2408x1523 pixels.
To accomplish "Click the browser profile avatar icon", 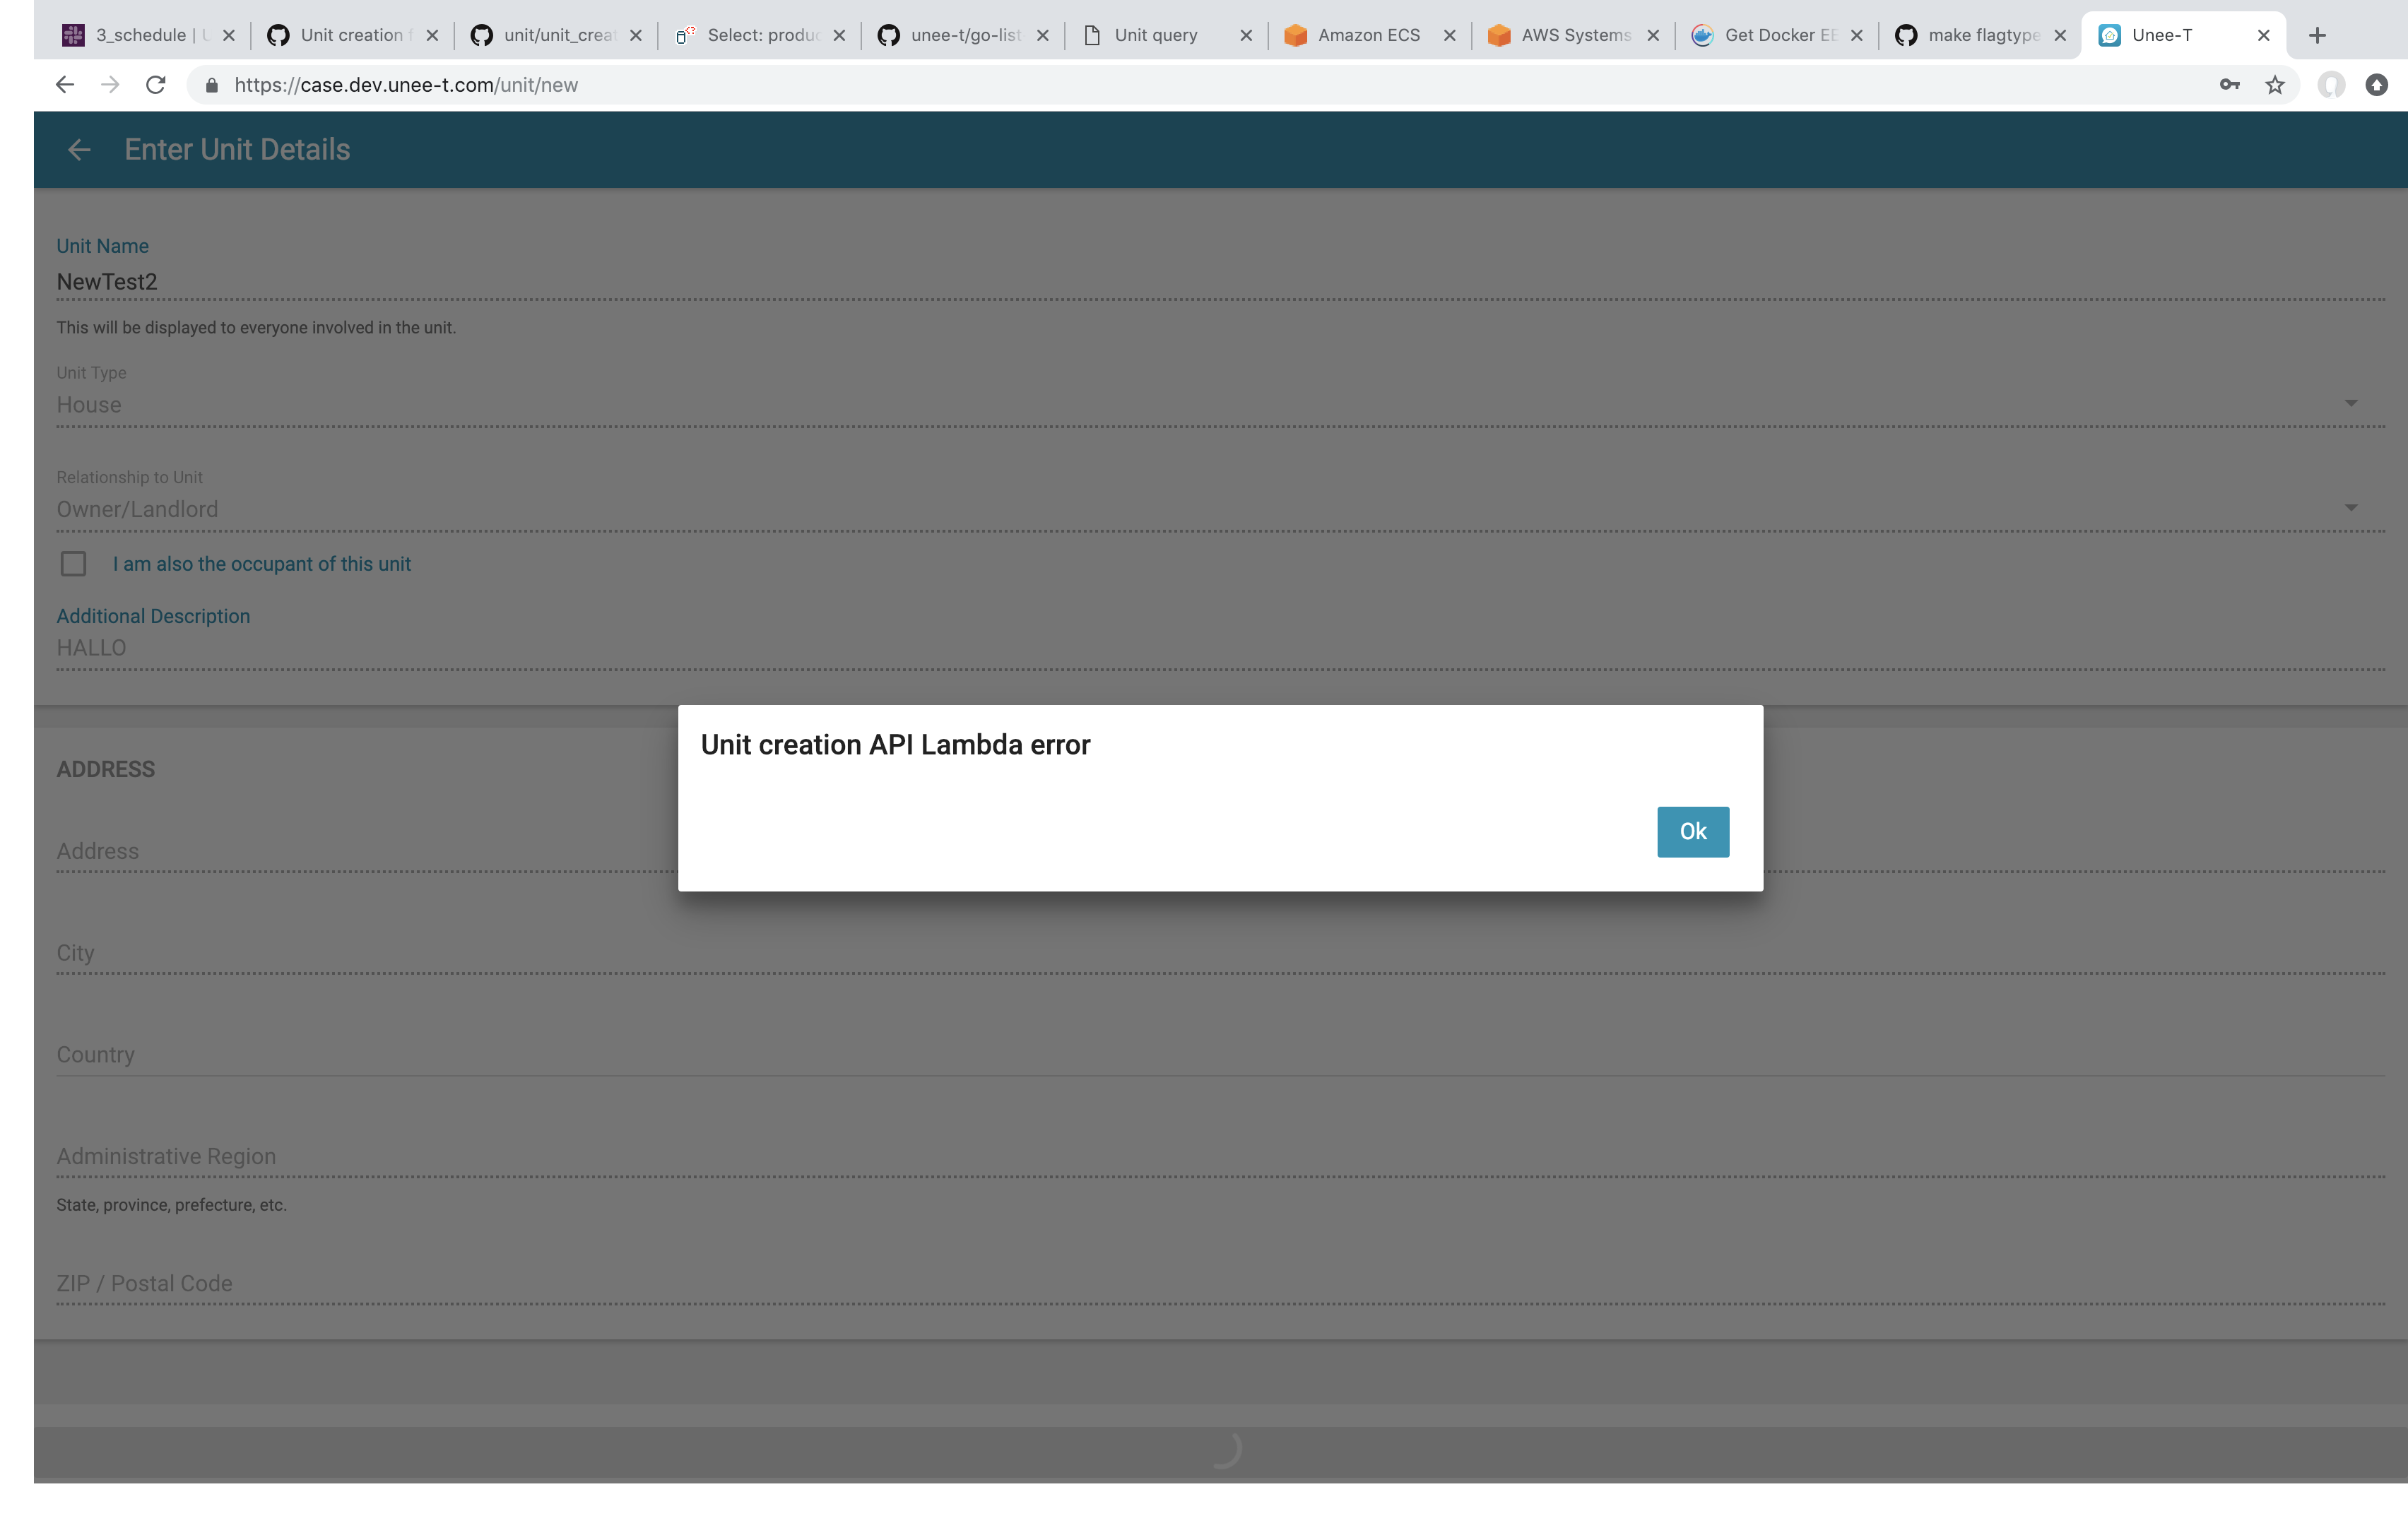I will coord(2330,84).
